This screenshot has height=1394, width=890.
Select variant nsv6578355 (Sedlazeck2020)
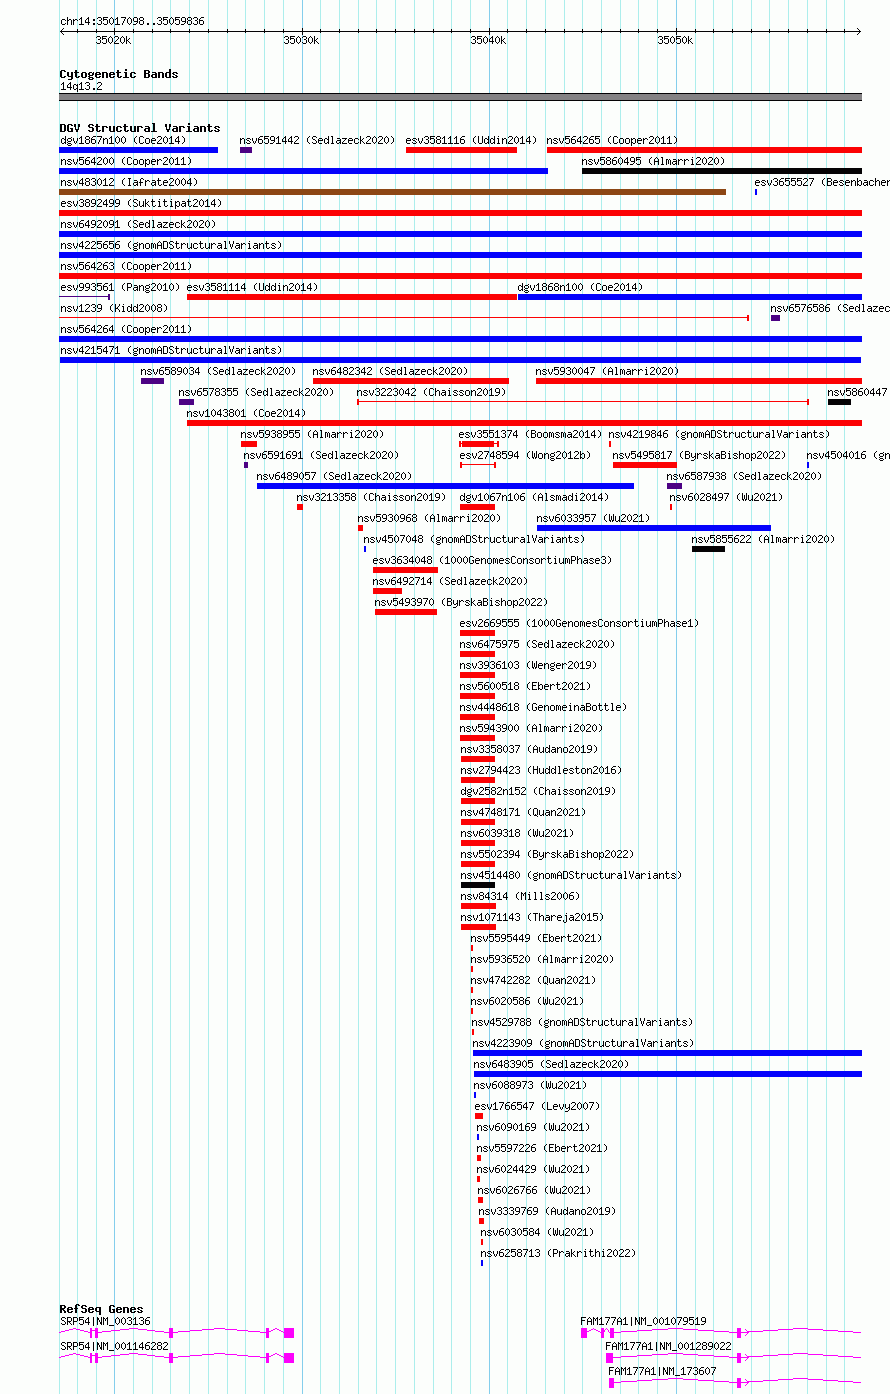tap(186, 402)
